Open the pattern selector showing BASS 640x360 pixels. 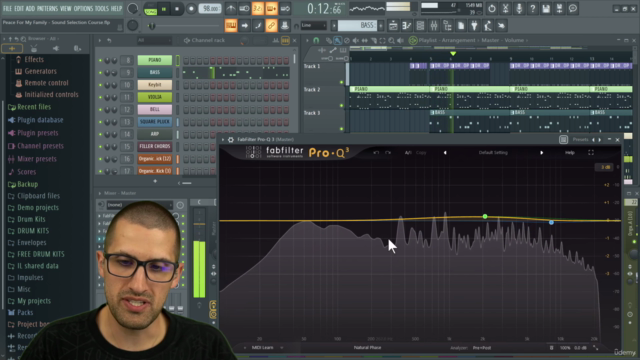point(358,26)
